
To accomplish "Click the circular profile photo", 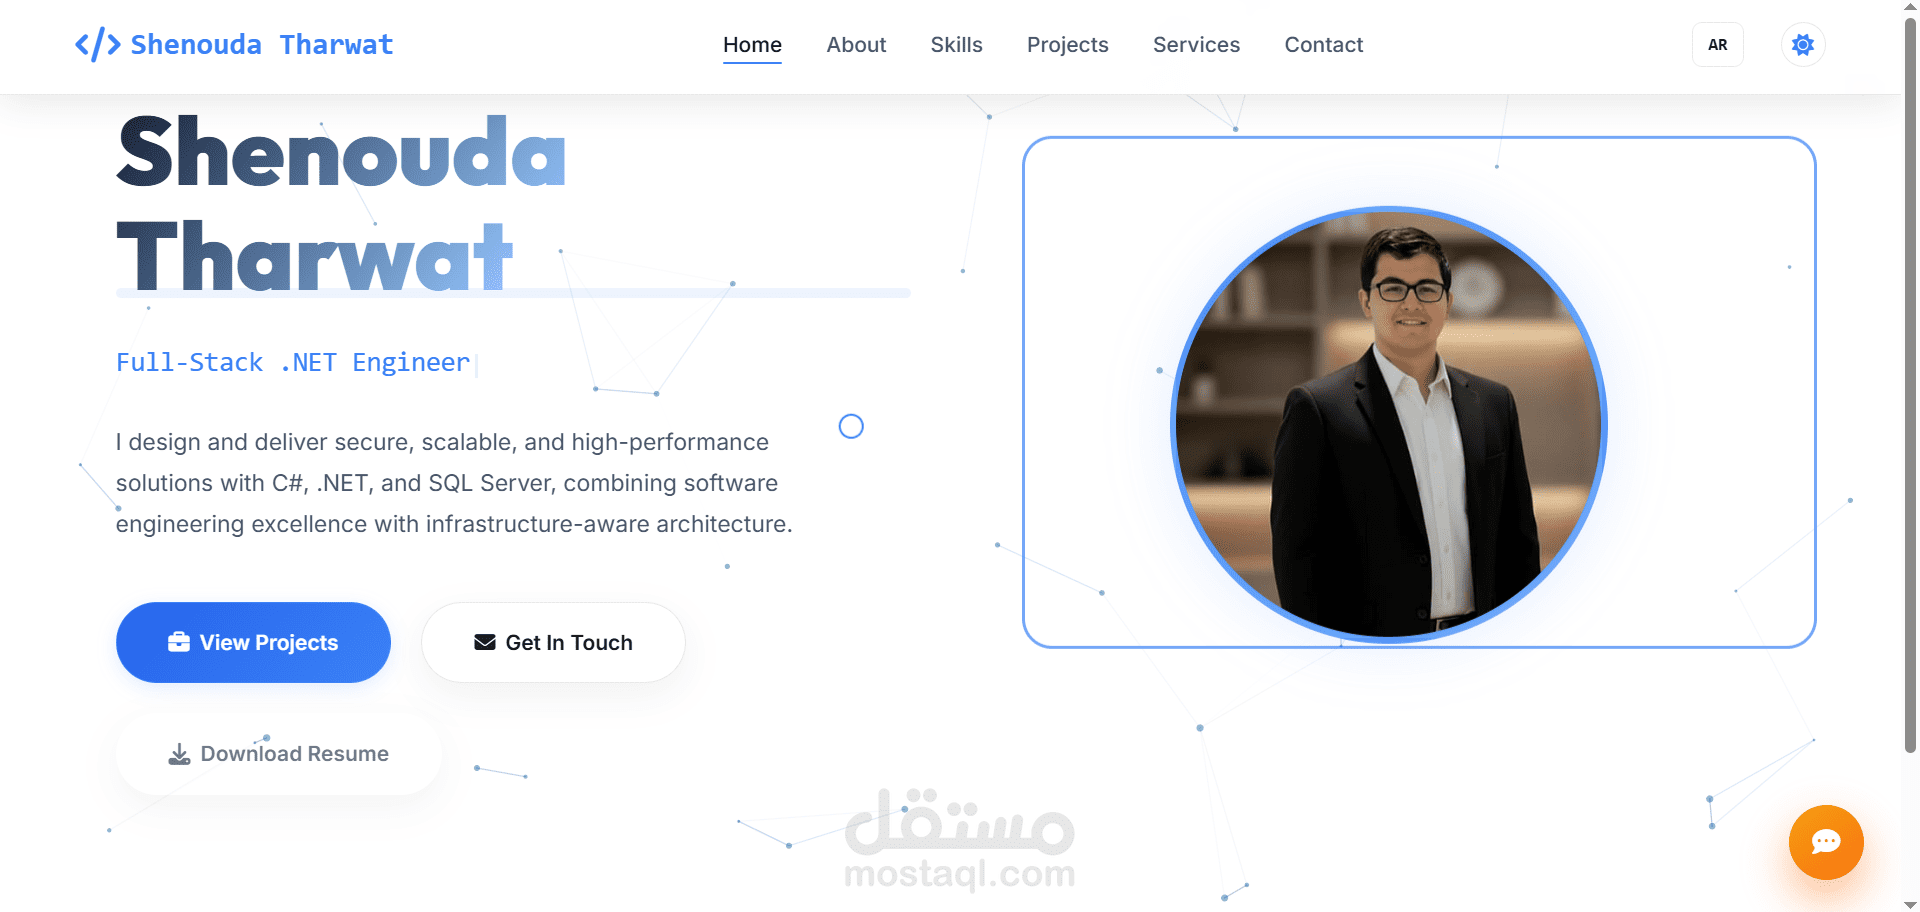I will coord(1389,423).
